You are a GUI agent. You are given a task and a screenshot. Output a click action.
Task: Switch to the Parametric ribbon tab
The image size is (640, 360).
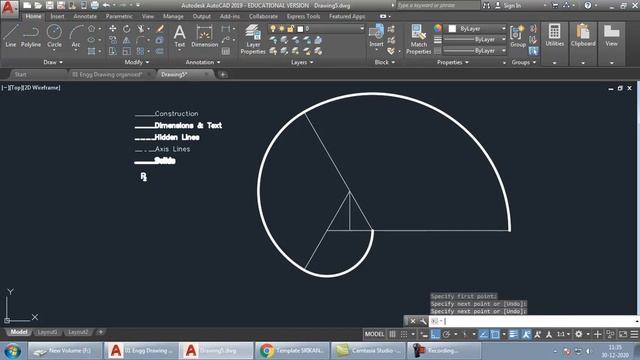[x=119, y=16]
